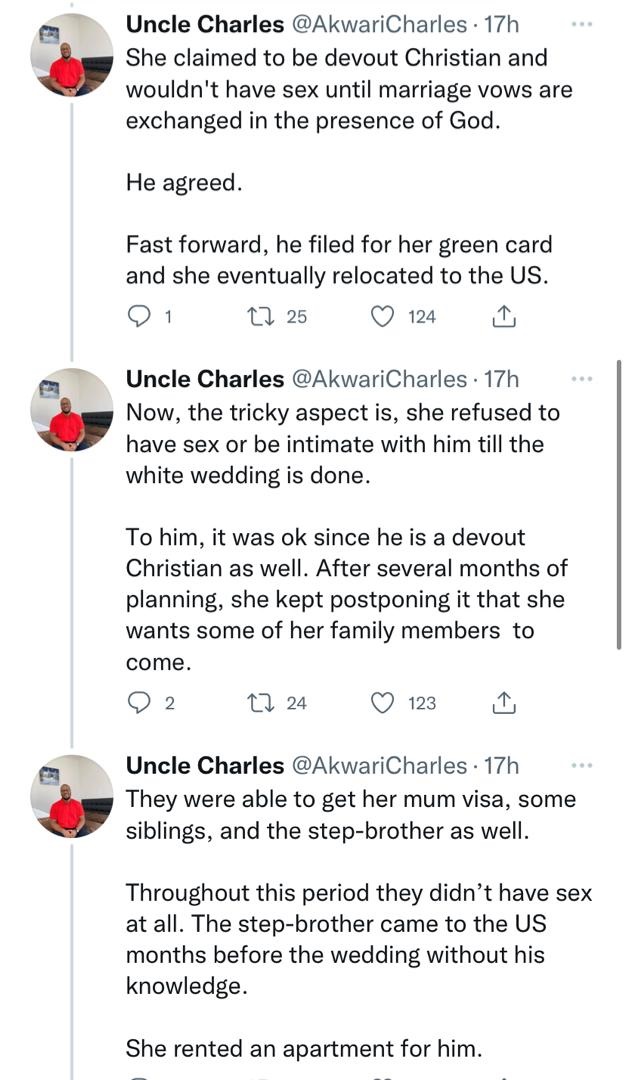Image resolution: width=626 pixels, height=1080 pixels.
Task: Open the avatar beside the green card tweet
Action: (x=70, y=55)
